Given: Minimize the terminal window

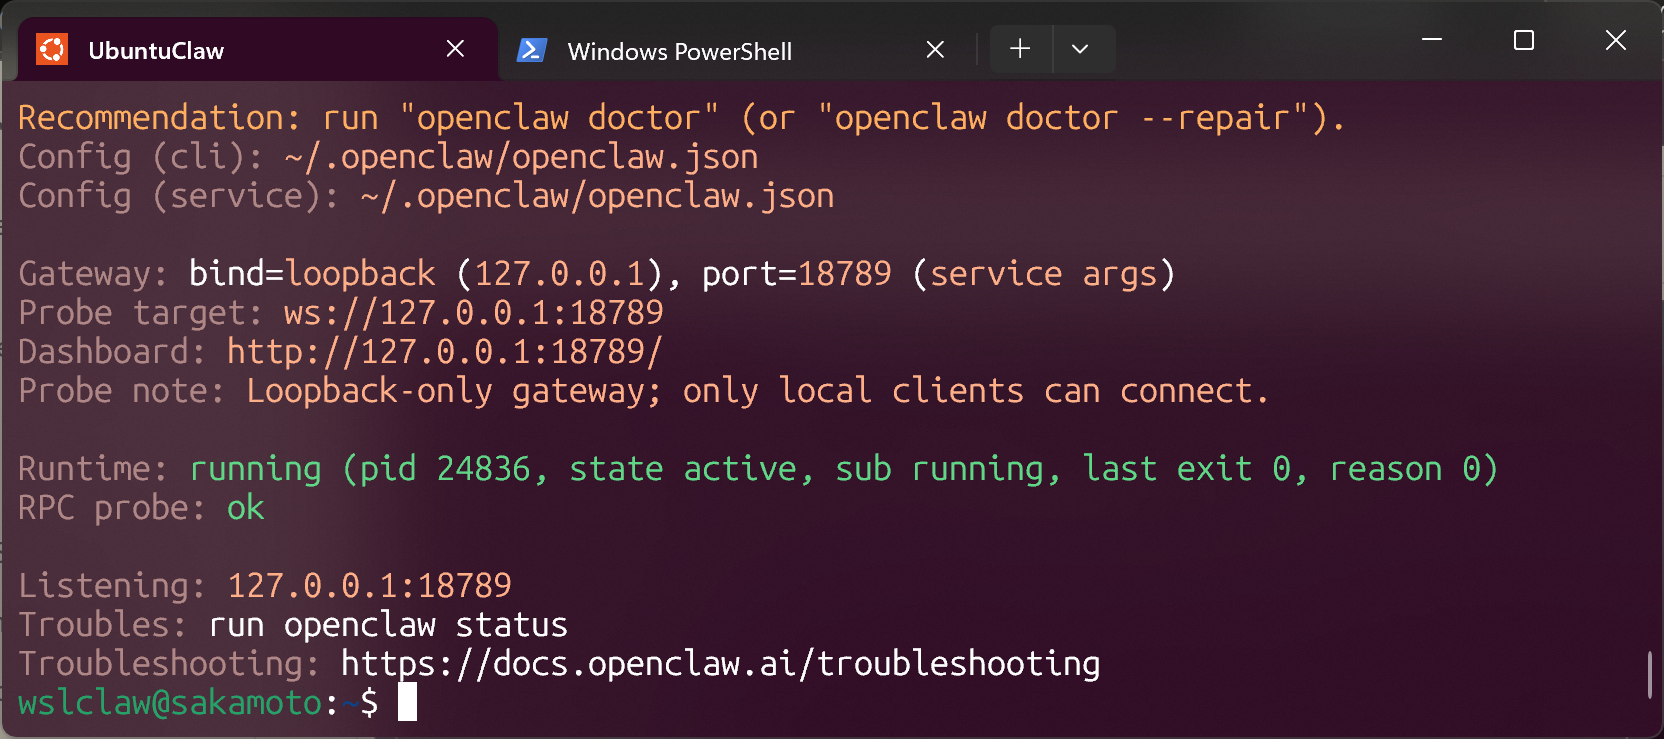Looking at the screenshot, I should coord(1432,40).
